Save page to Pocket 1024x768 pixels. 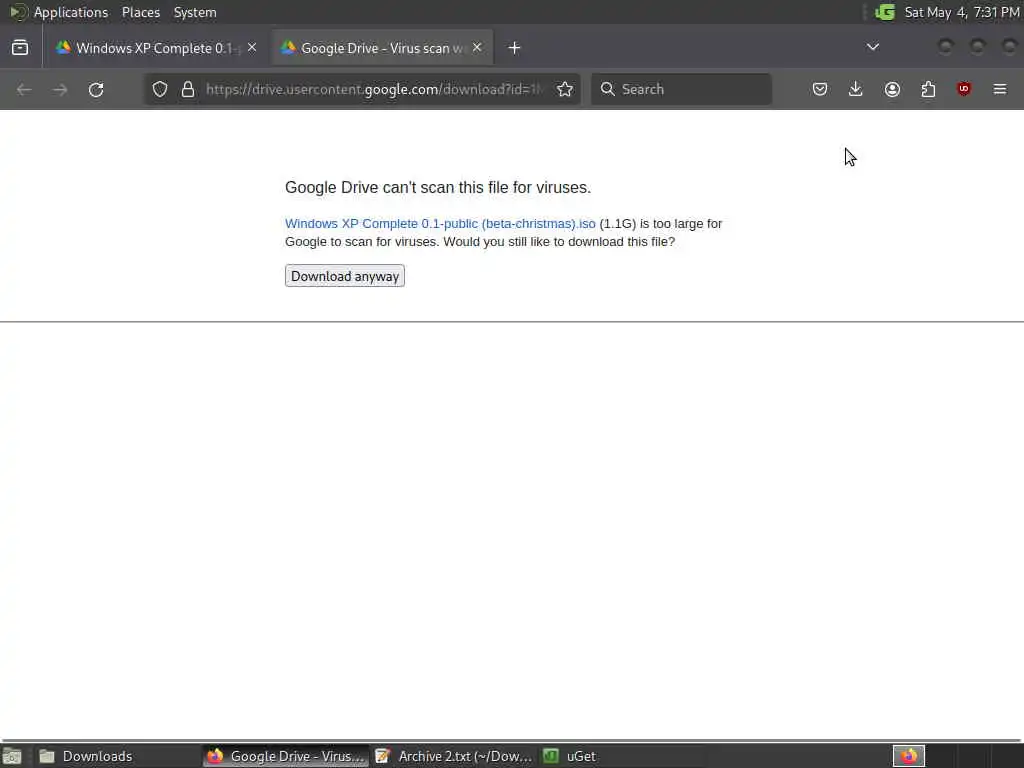click(820, 89)
